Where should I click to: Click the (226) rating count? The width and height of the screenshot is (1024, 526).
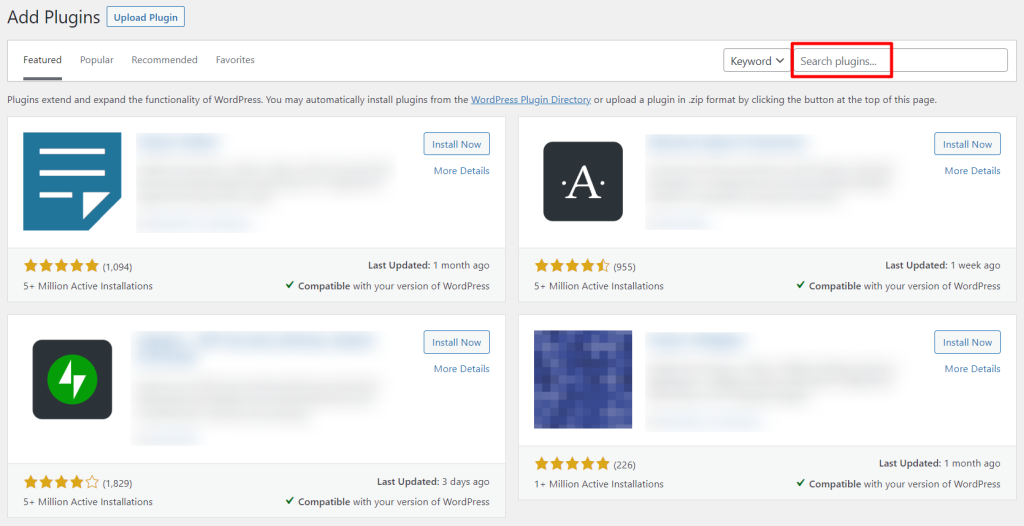[x=624, y=465]
